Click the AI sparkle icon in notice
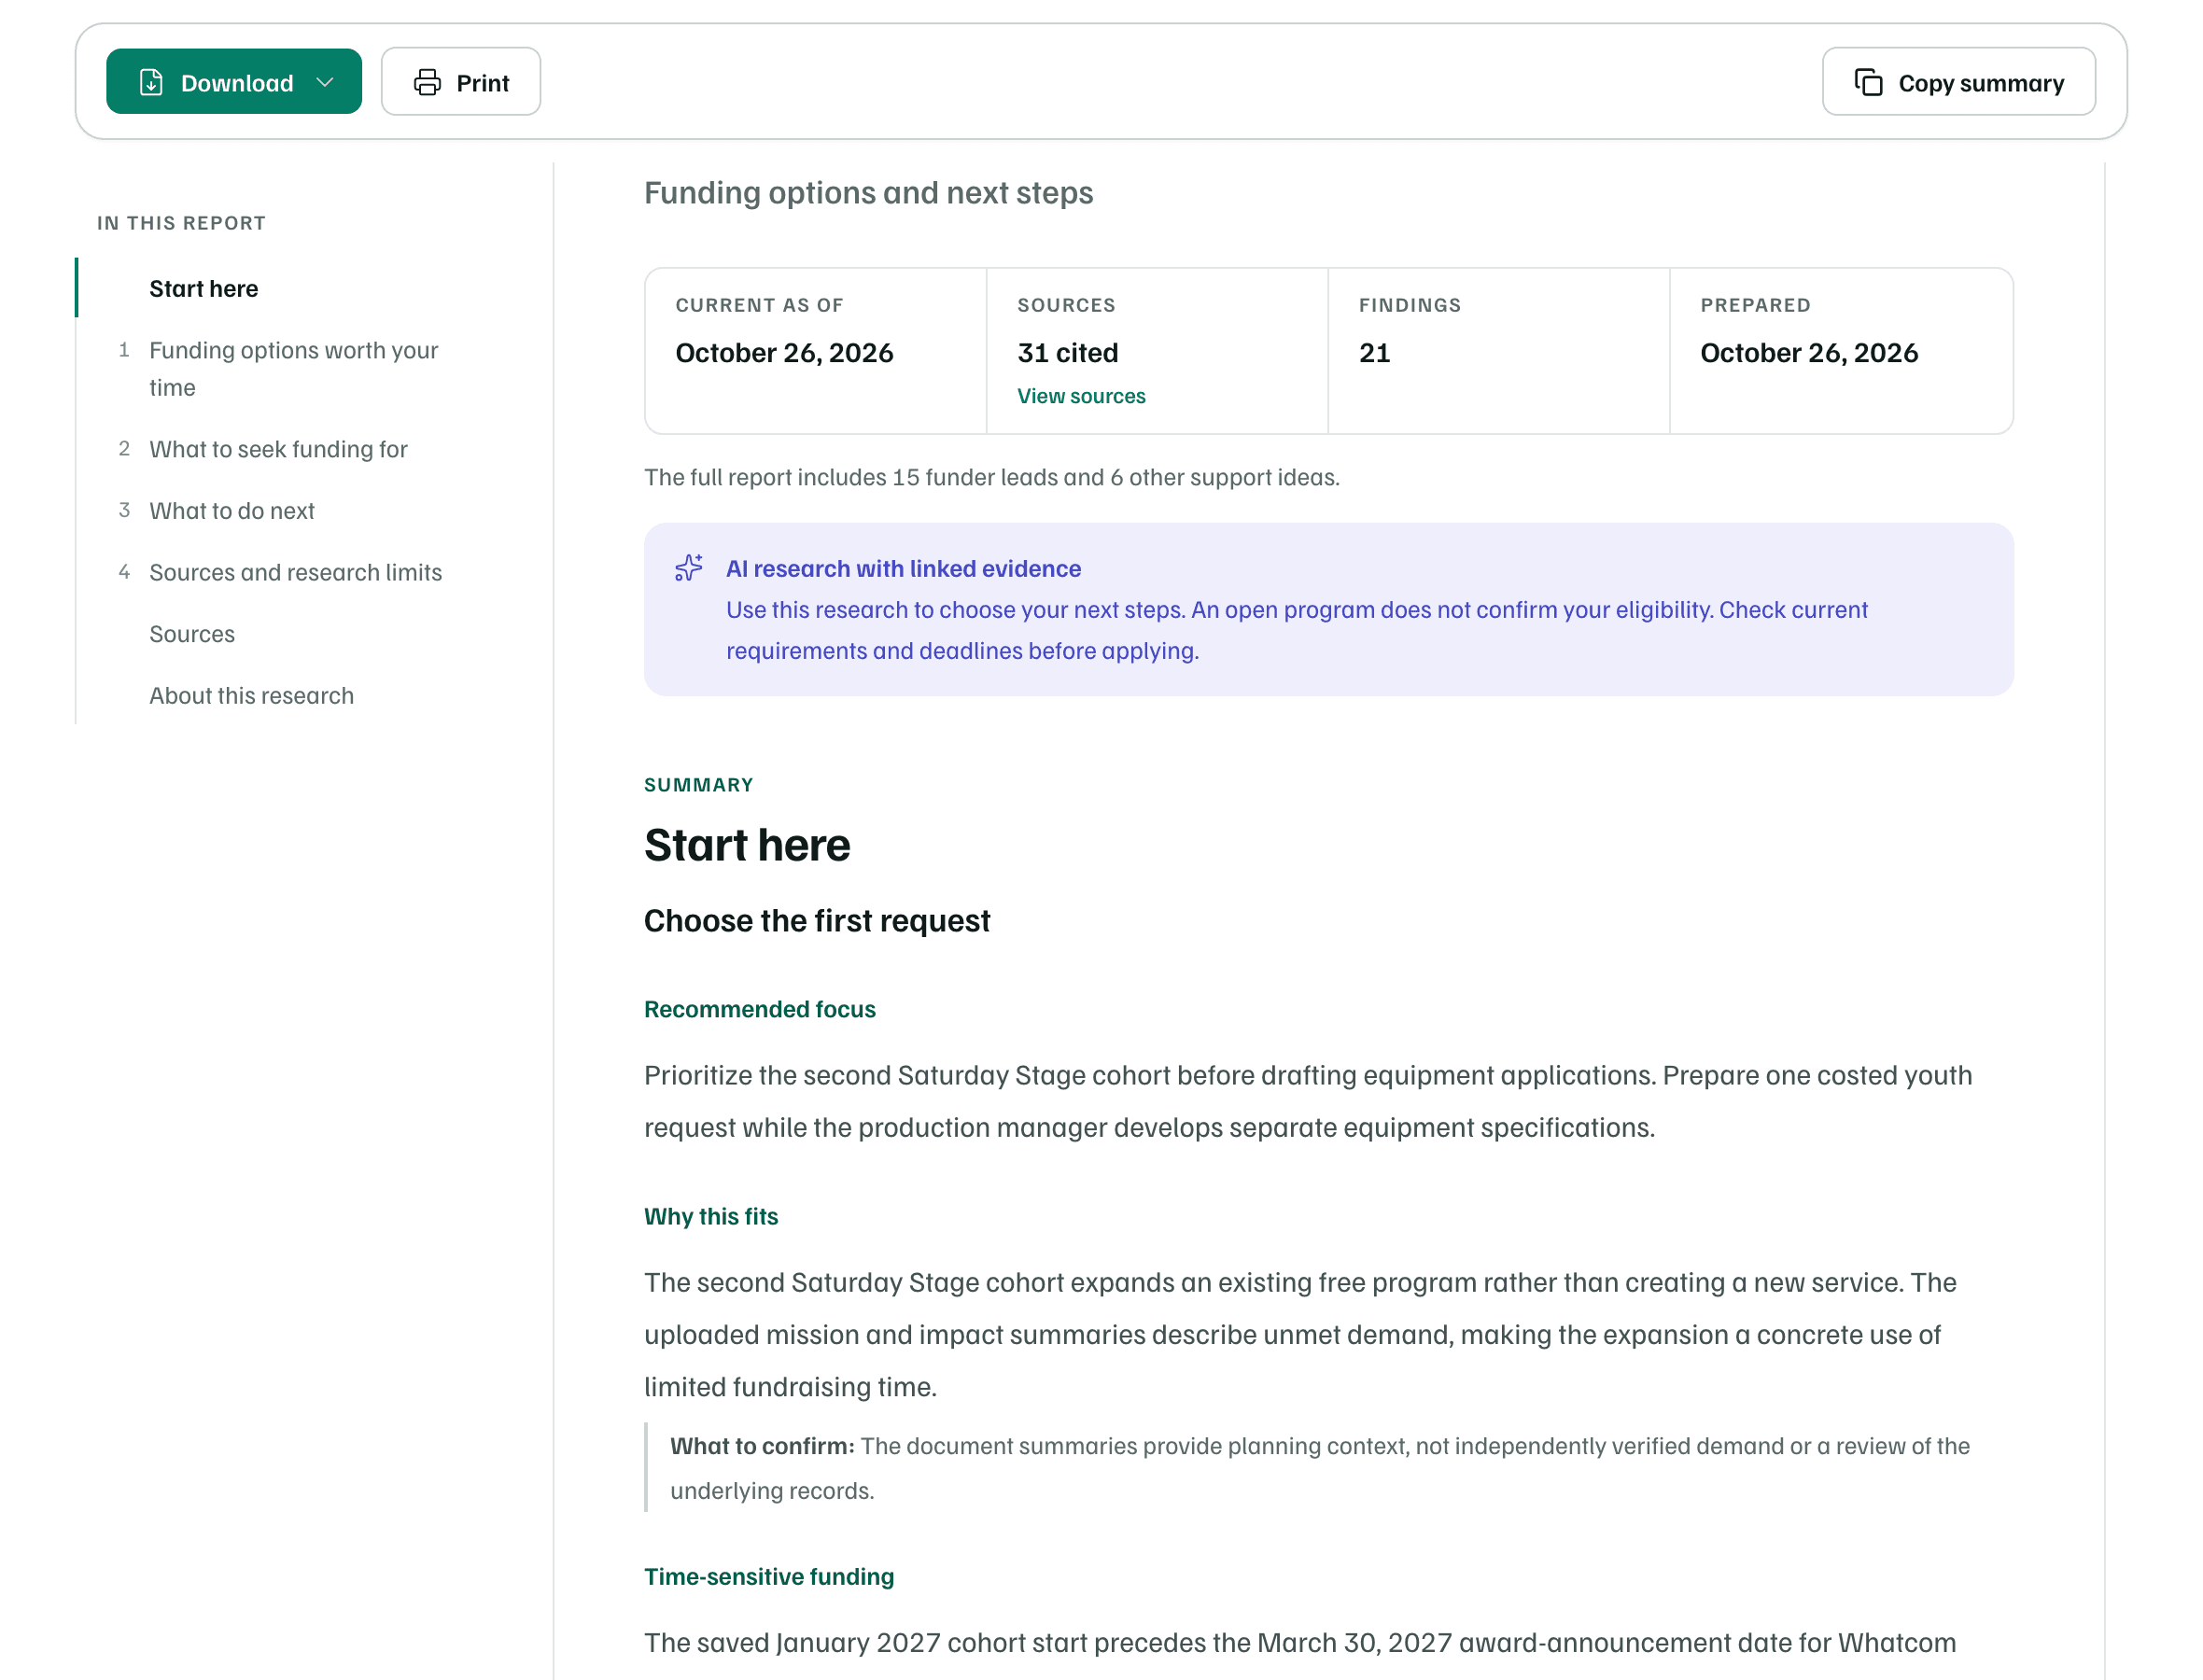This screenshot has height=1680, width=2203. pos(688,568)
